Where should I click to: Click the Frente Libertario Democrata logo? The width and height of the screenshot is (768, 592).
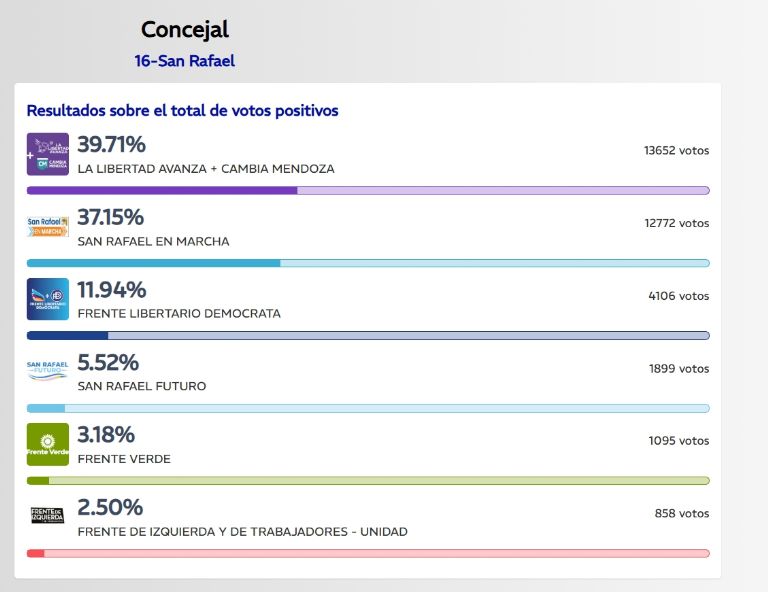tap(47, 299)
